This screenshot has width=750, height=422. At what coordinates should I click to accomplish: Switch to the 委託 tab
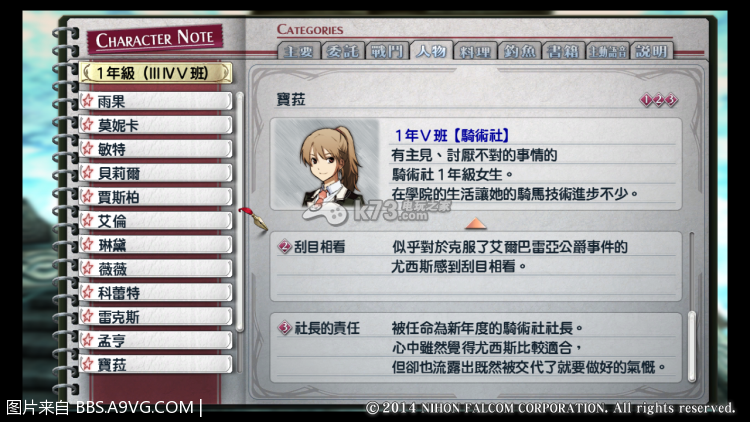(x=342, y=51)
